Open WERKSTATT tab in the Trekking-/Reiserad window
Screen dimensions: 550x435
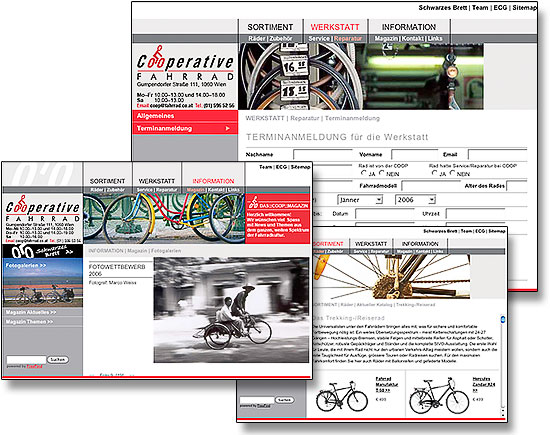coord(371,243)
